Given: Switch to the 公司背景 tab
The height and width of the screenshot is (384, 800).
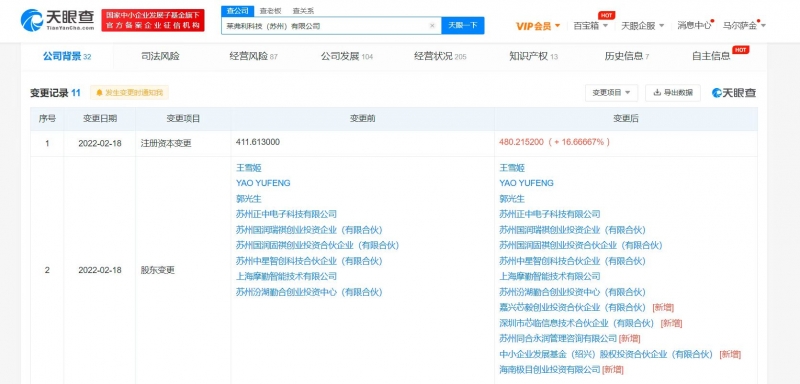Looking at the screenshot, I should (x=67, y=57).
